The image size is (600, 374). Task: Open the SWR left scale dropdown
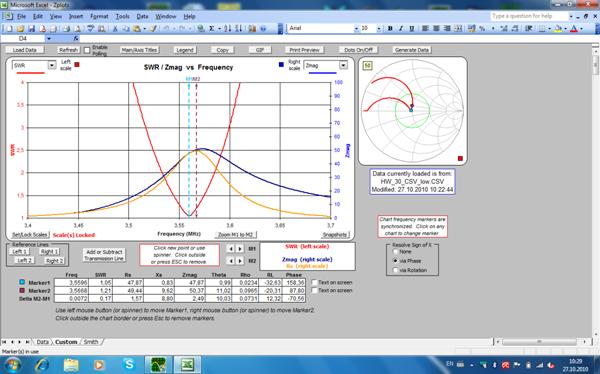tap(52, 65)
